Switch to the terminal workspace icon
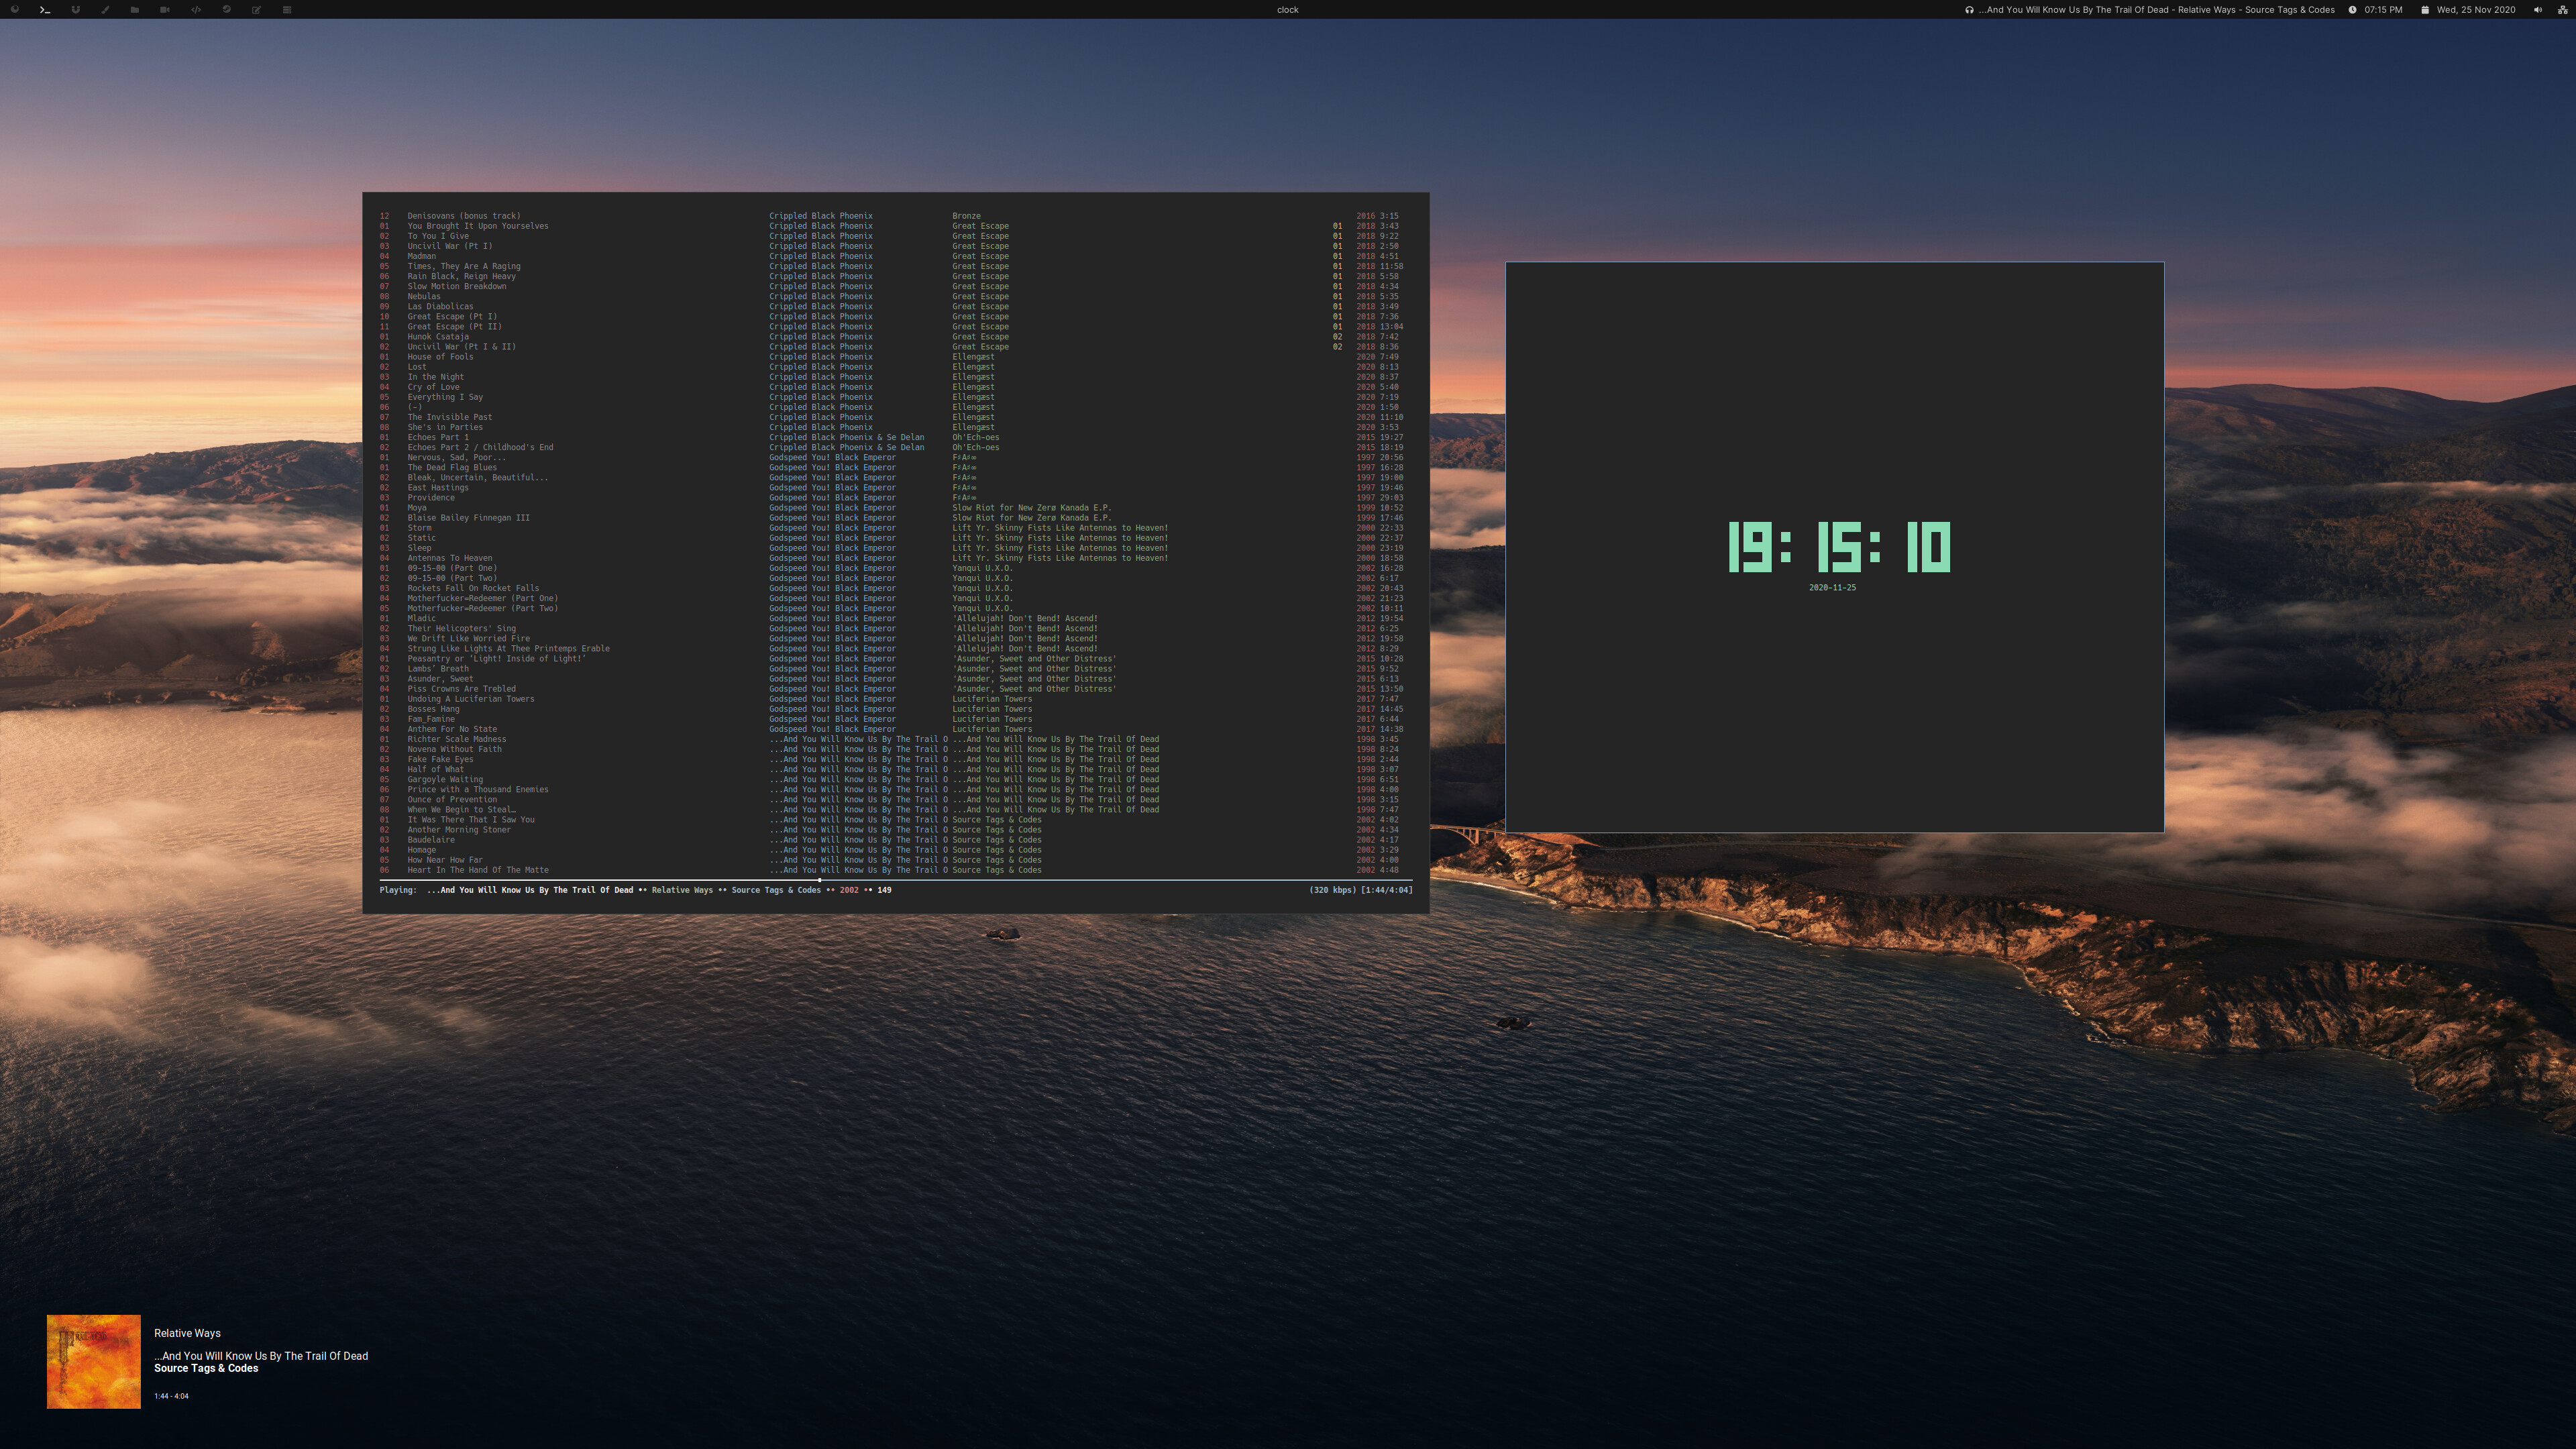The width and height of the screenshot is (2576, 1449). click(44, 10)
